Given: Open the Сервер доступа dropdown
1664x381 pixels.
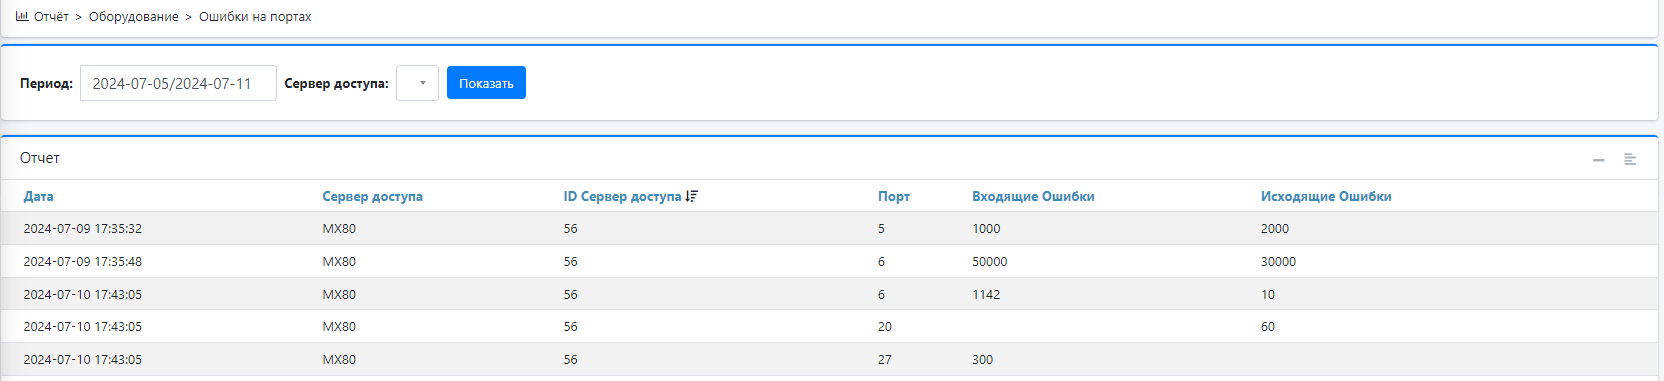Looking at the screenshot, I should coord(417,83).
